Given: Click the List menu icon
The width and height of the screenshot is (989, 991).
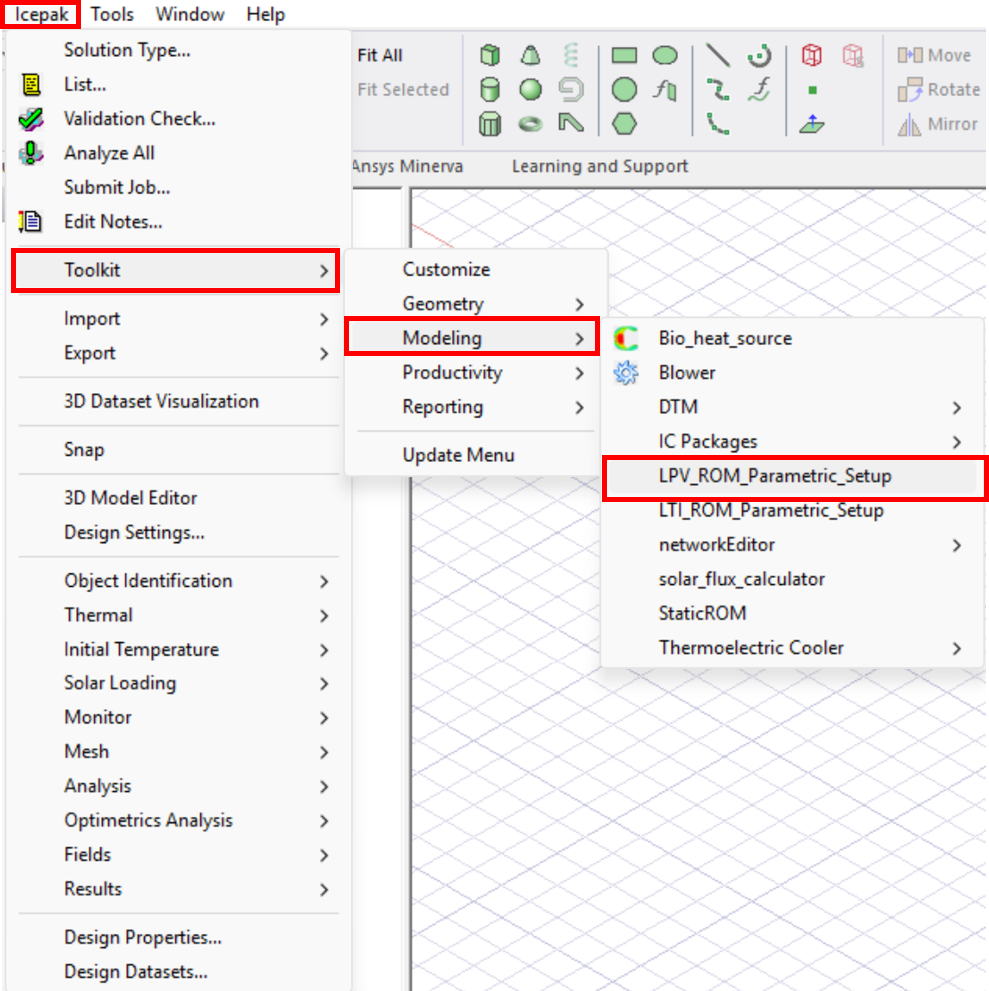Looking at the screenshot, I should (x=31, y=84).
